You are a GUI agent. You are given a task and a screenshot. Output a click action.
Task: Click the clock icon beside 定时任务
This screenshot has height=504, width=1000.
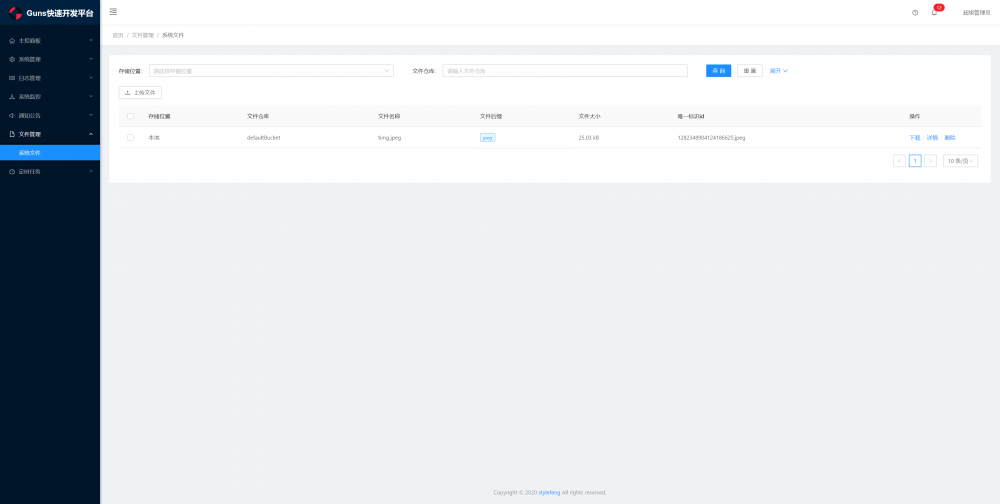[x=12, y=172]
